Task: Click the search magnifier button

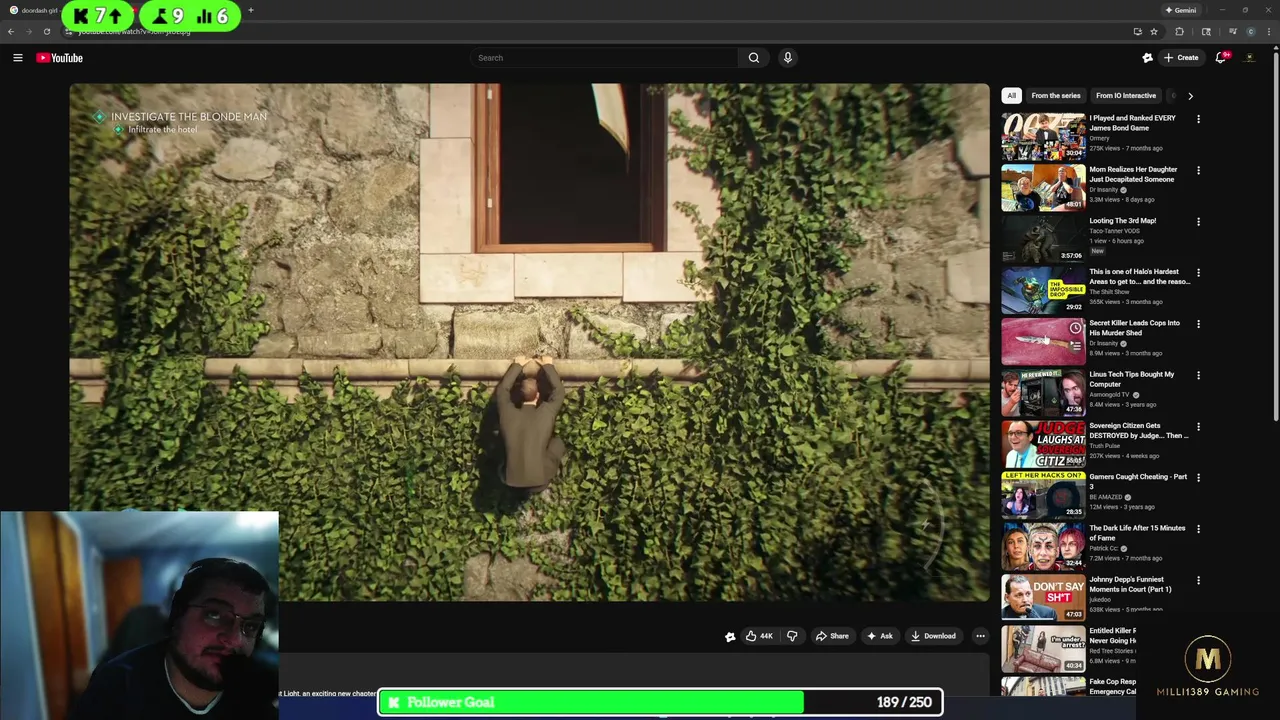Action: [754, 58]
